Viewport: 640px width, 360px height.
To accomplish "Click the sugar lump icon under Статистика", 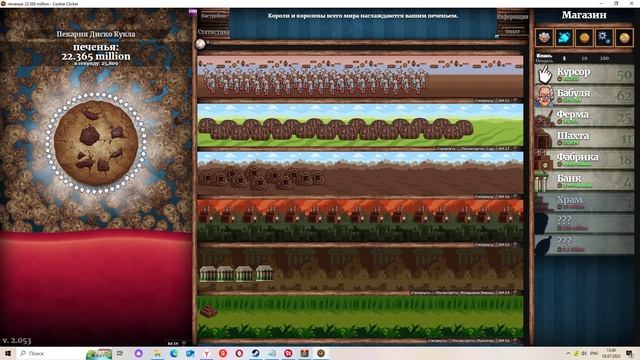I will tap(200, 44).
